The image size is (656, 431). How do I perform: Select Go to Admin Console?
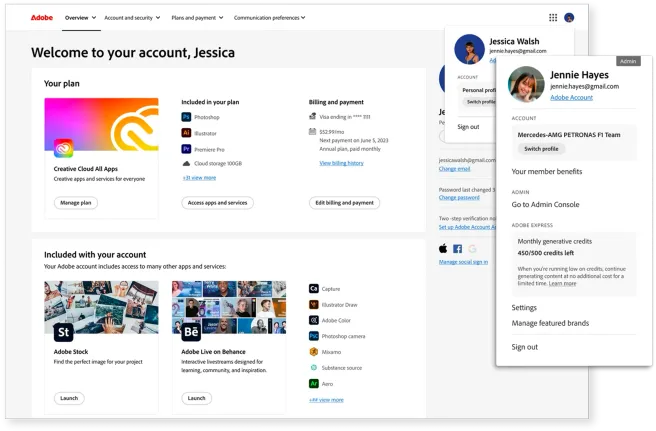click(546, 205)
